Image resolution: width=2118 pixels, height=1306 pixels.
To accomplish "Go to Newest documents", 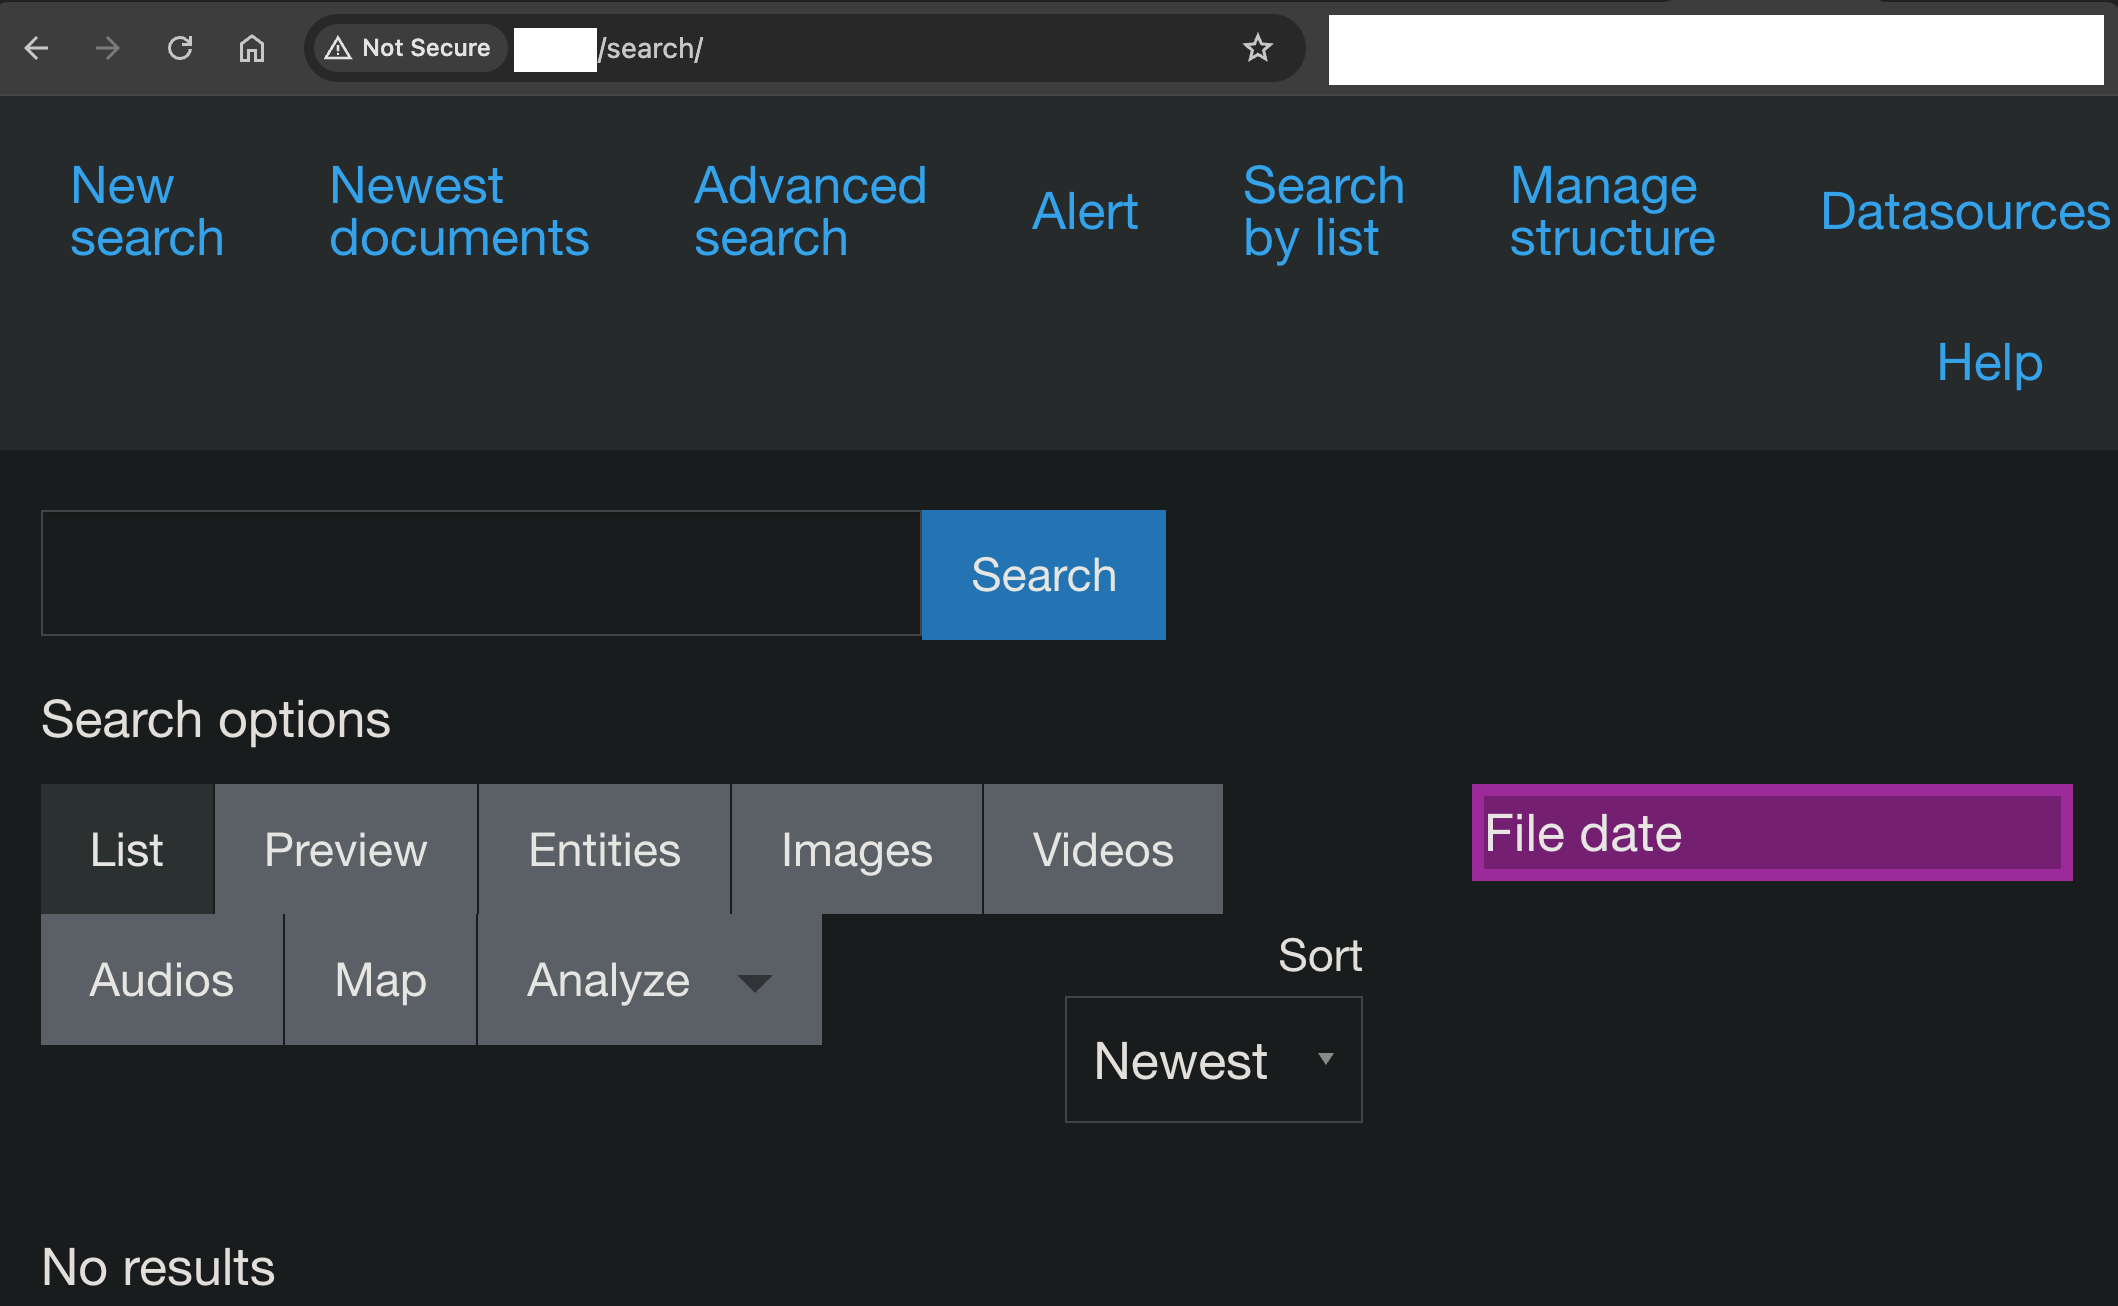I will (x=459, y=211).
